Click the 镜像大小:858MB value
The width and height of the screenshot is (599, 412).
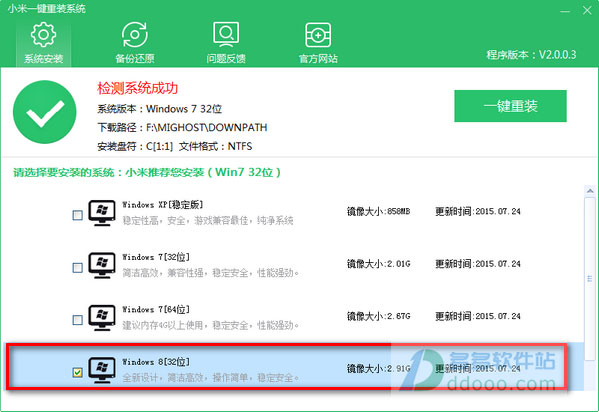point(378,211)
